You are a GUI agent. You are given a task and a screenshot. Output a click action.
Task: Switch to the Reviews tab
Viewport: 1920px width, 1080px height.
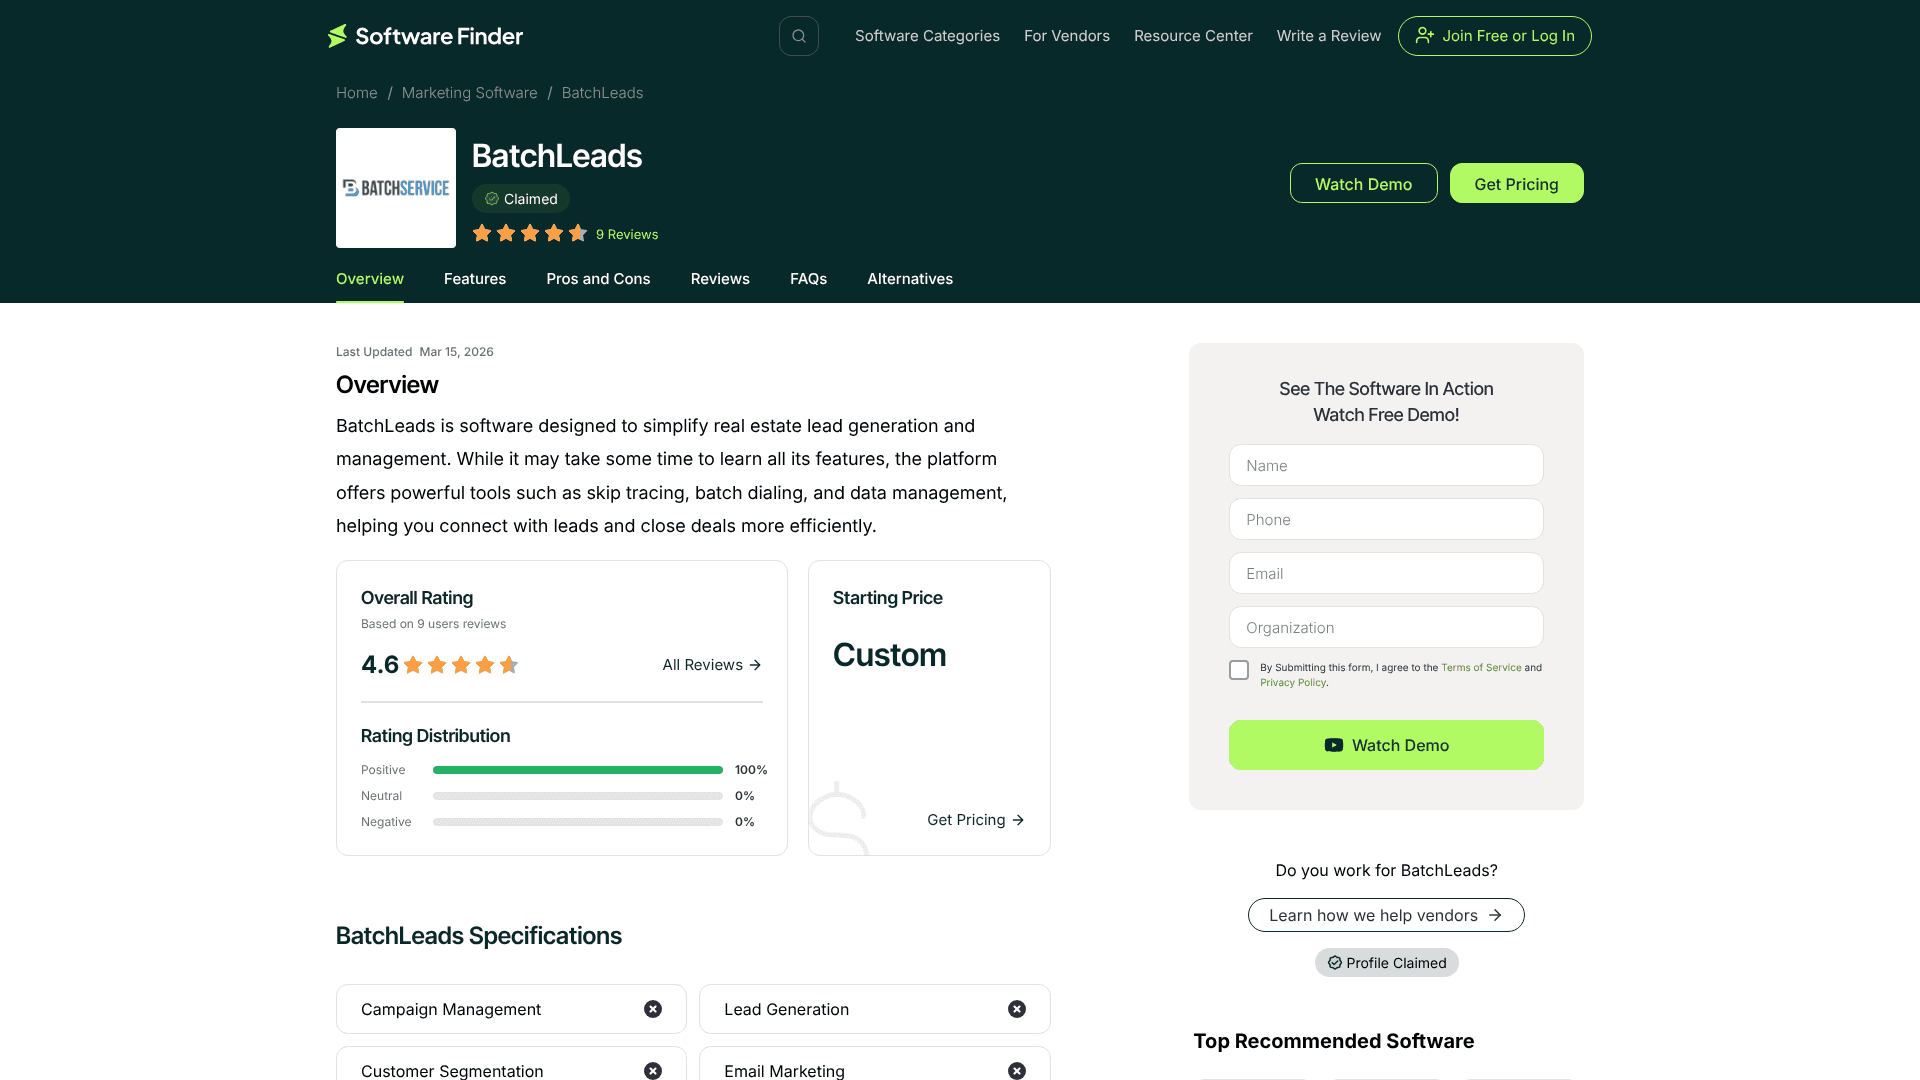pos(720,279)
